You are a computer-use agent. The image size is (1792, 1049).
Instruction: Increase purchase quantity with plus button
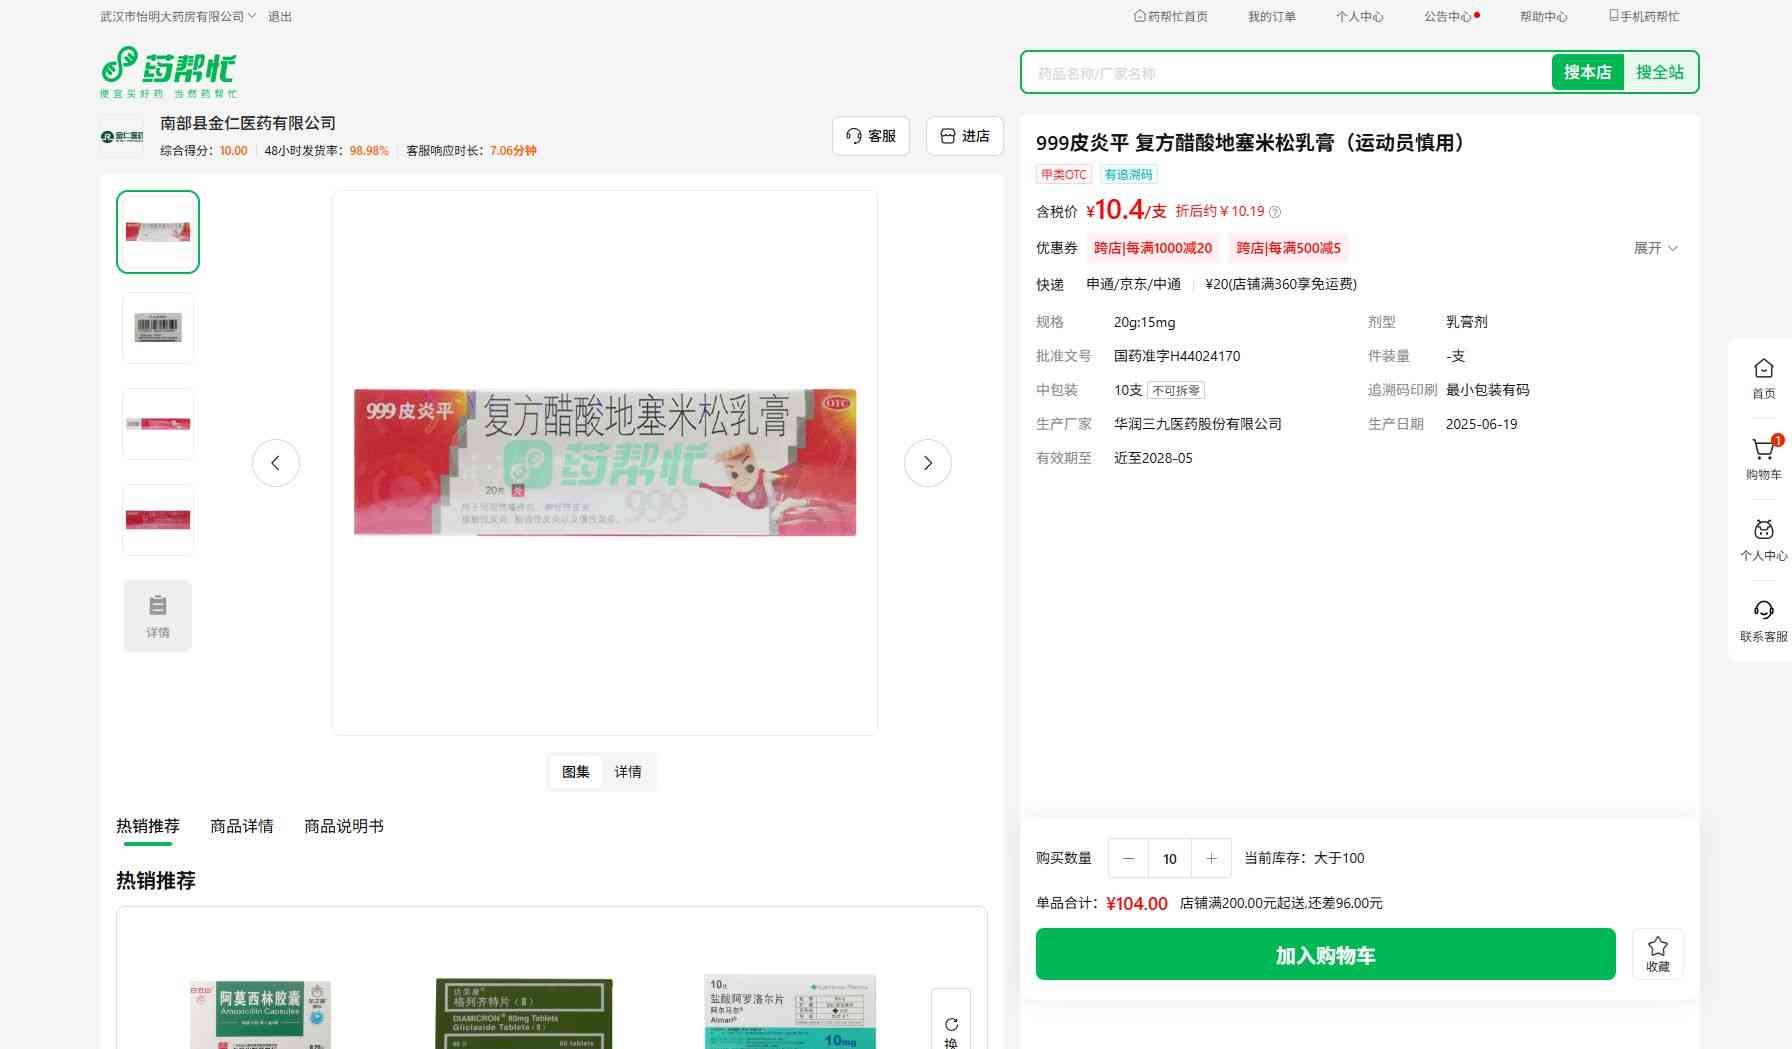[1211, 858]
